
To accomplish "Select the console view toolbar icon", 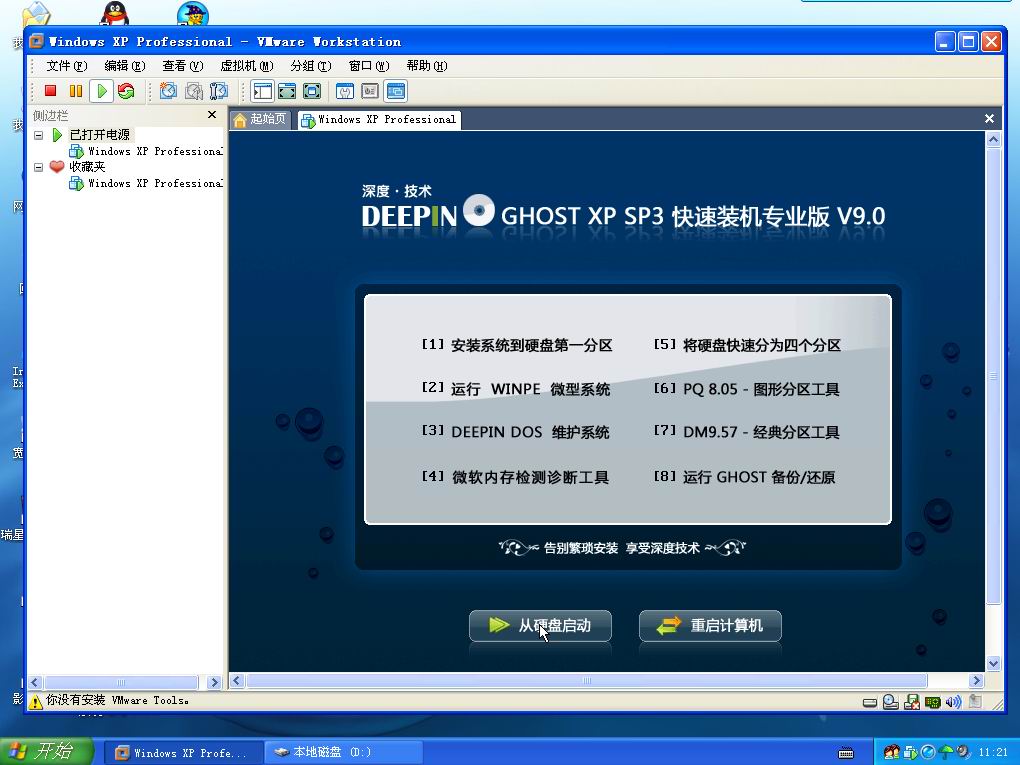I will click(395, 91).
